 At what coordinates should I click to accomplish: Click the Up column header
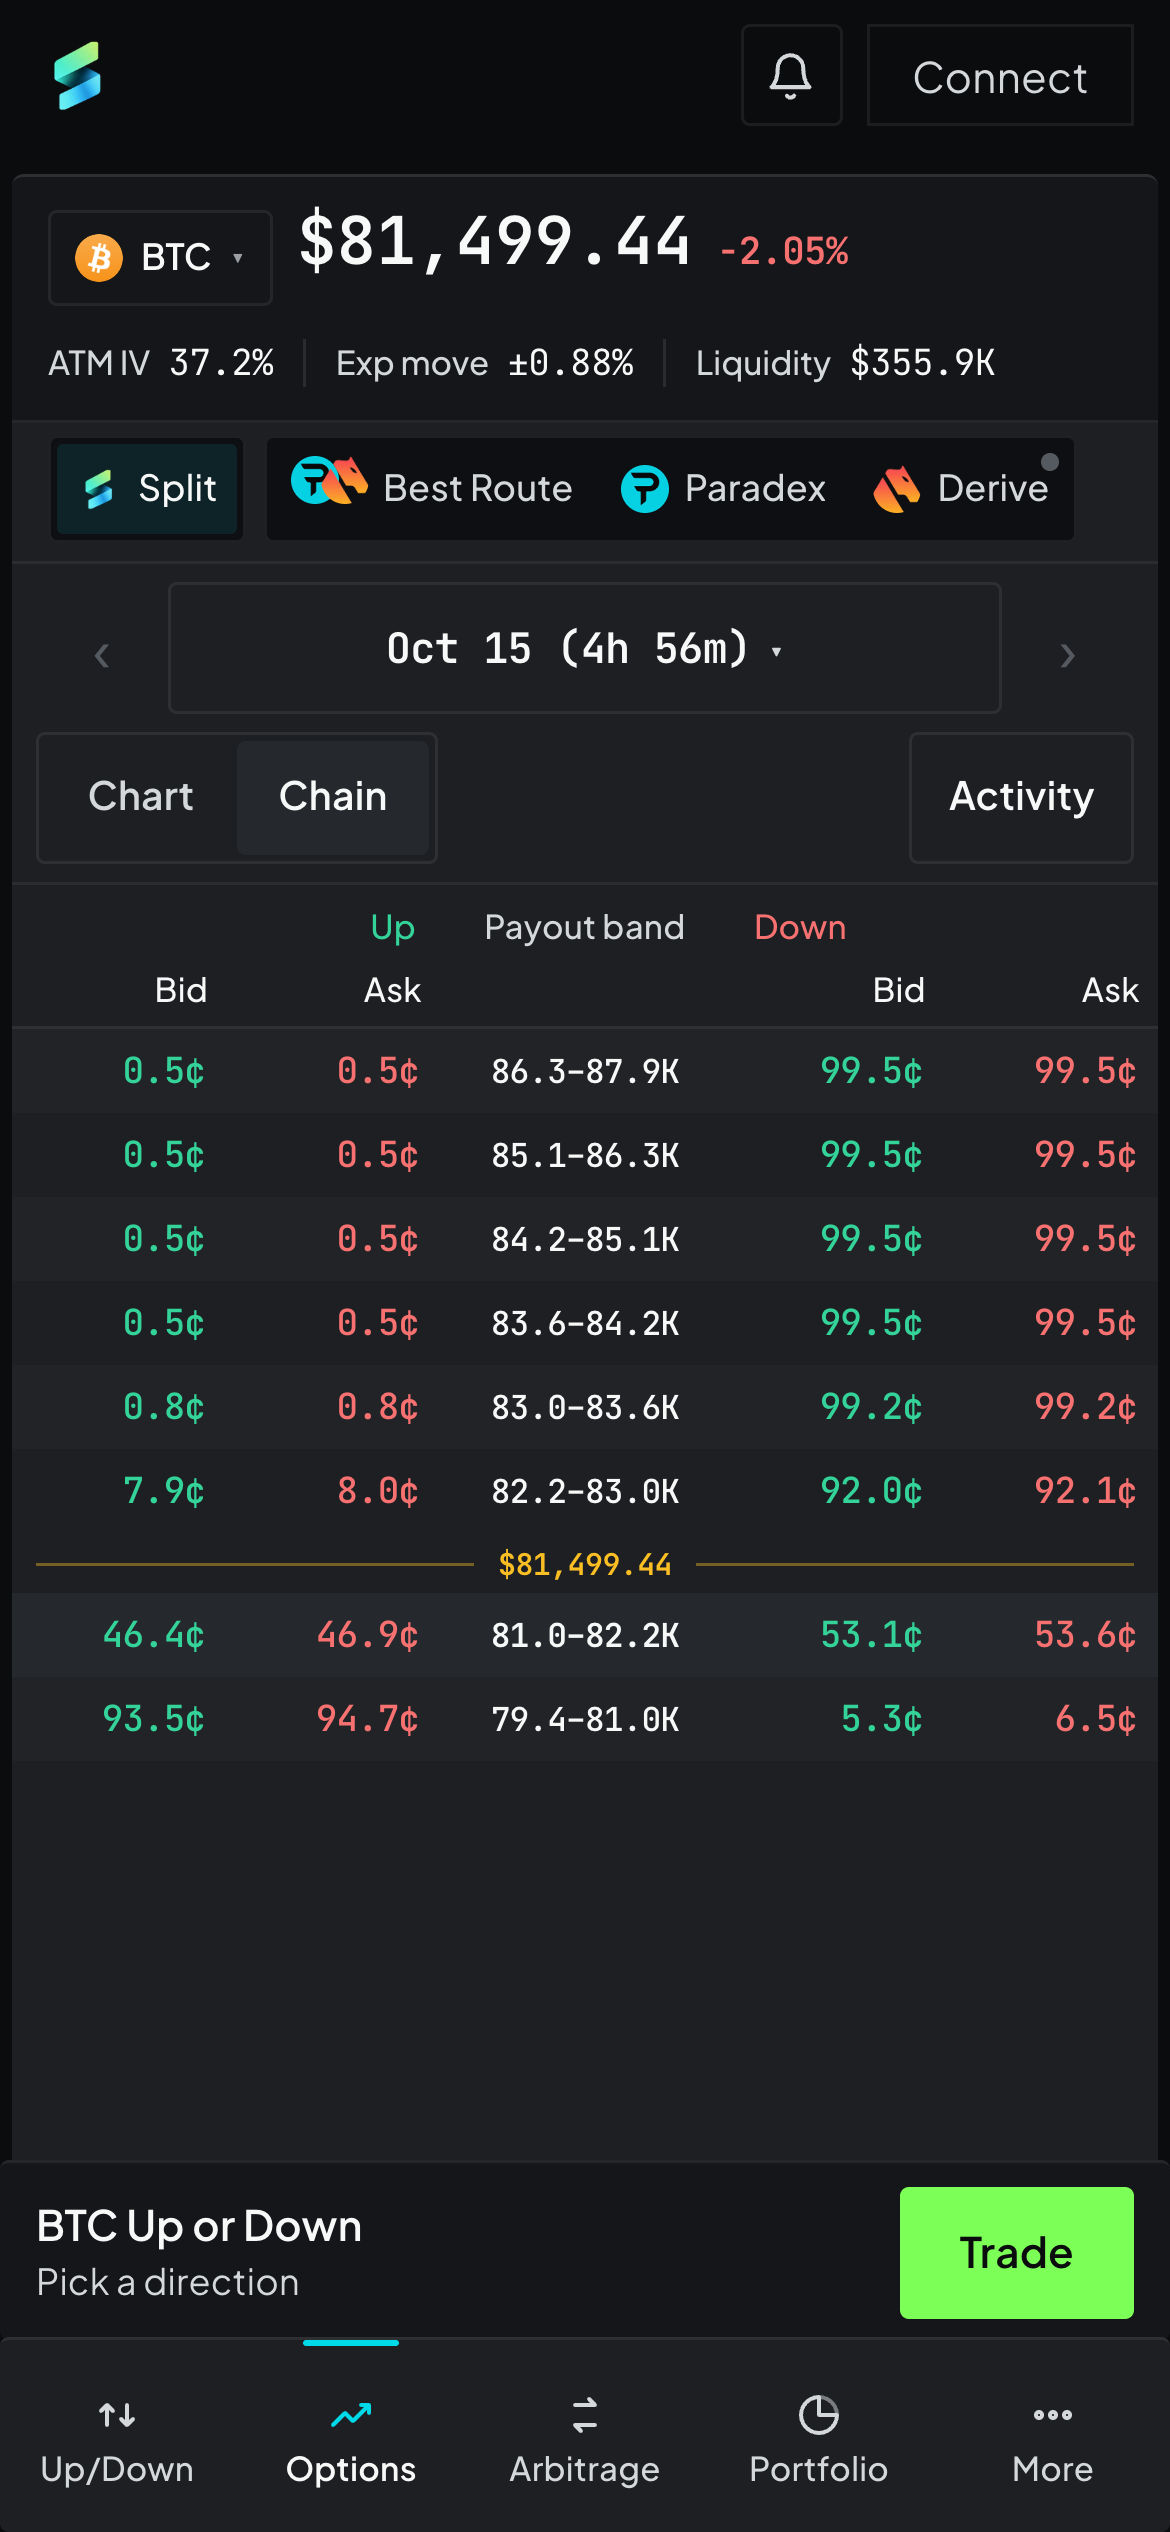tap(393, 927)
